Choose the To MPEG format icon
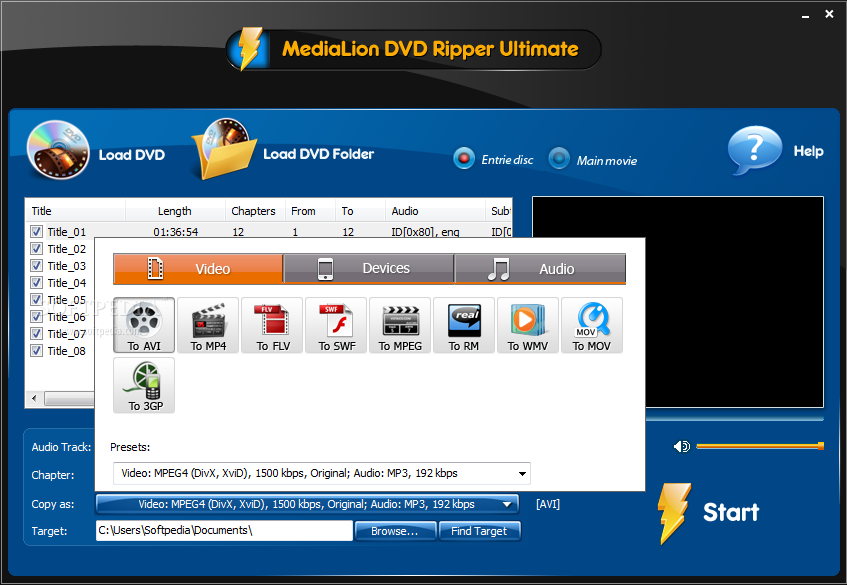This screenshot has height=585, width=847. [x=400, y=325]
